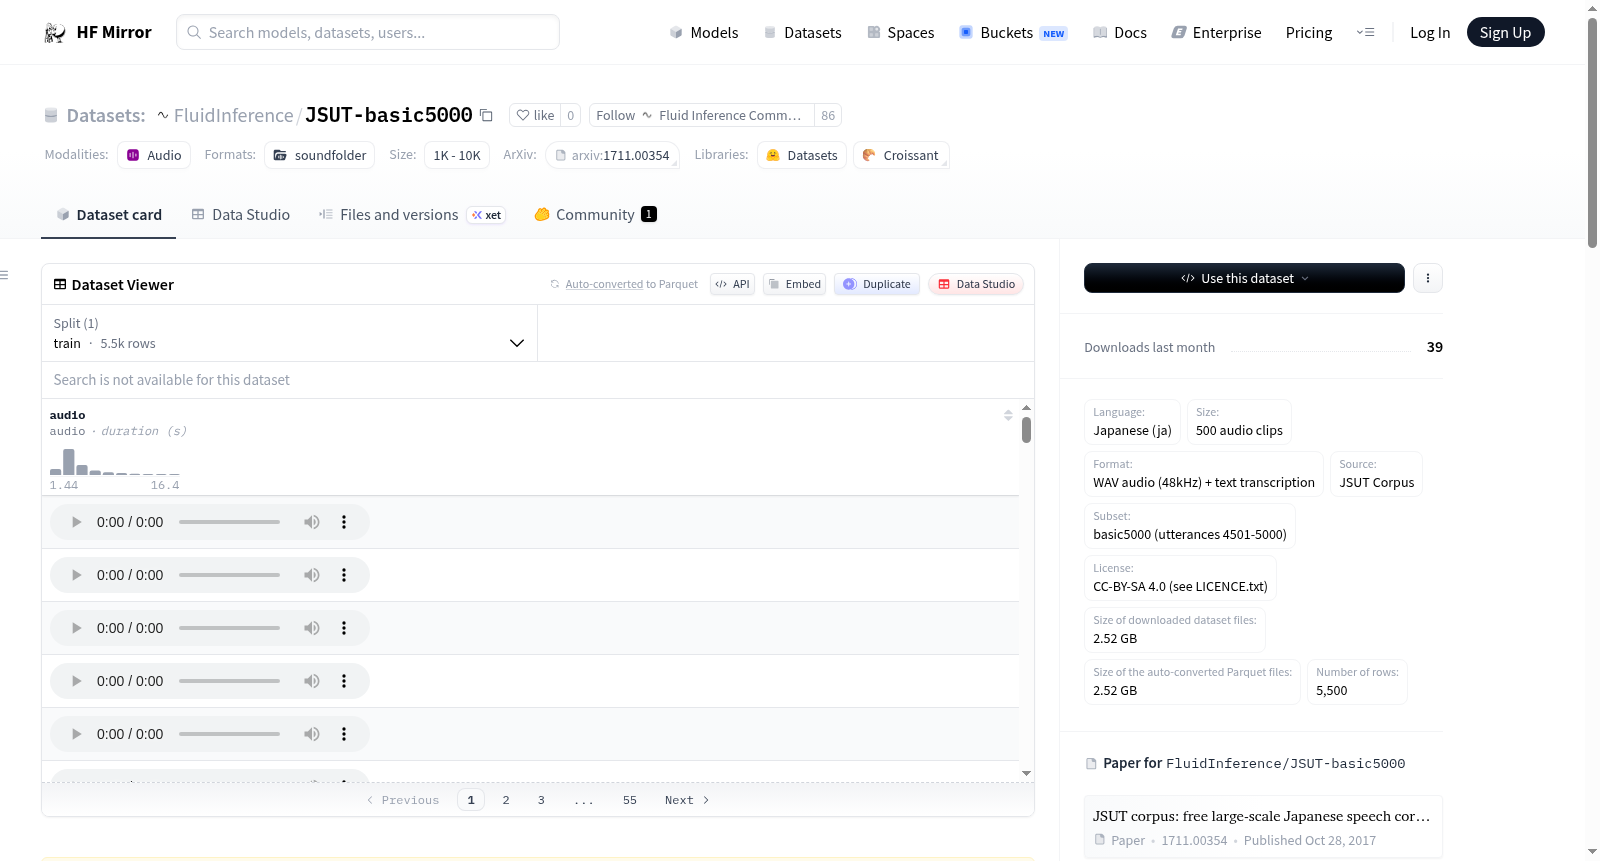Screen dimensions: 1600x861
Task: Mute the second audio player
Action: point(312,575)
